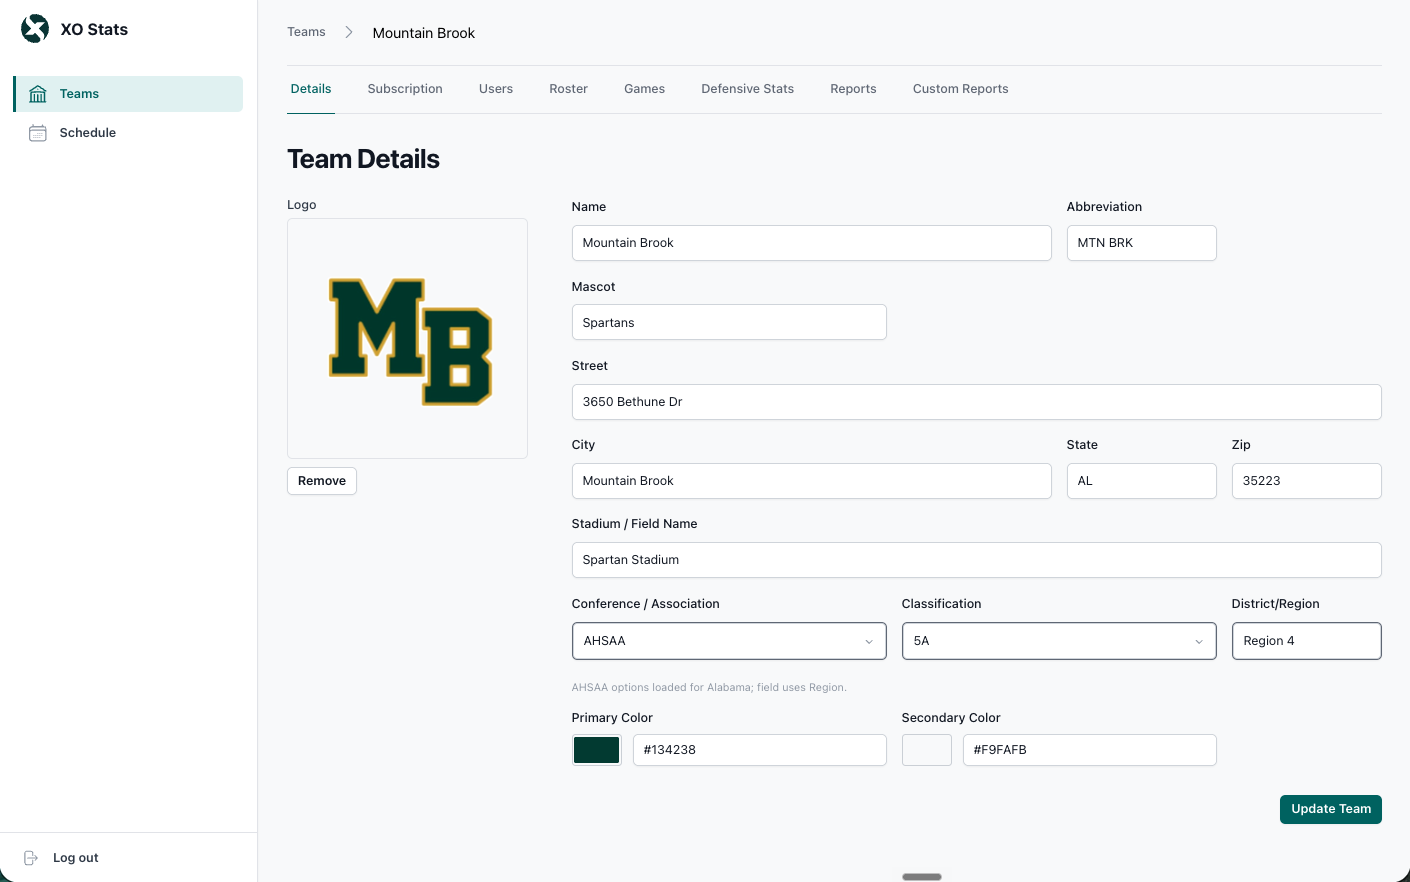Focus the City input field

click(x=811, y=481)
